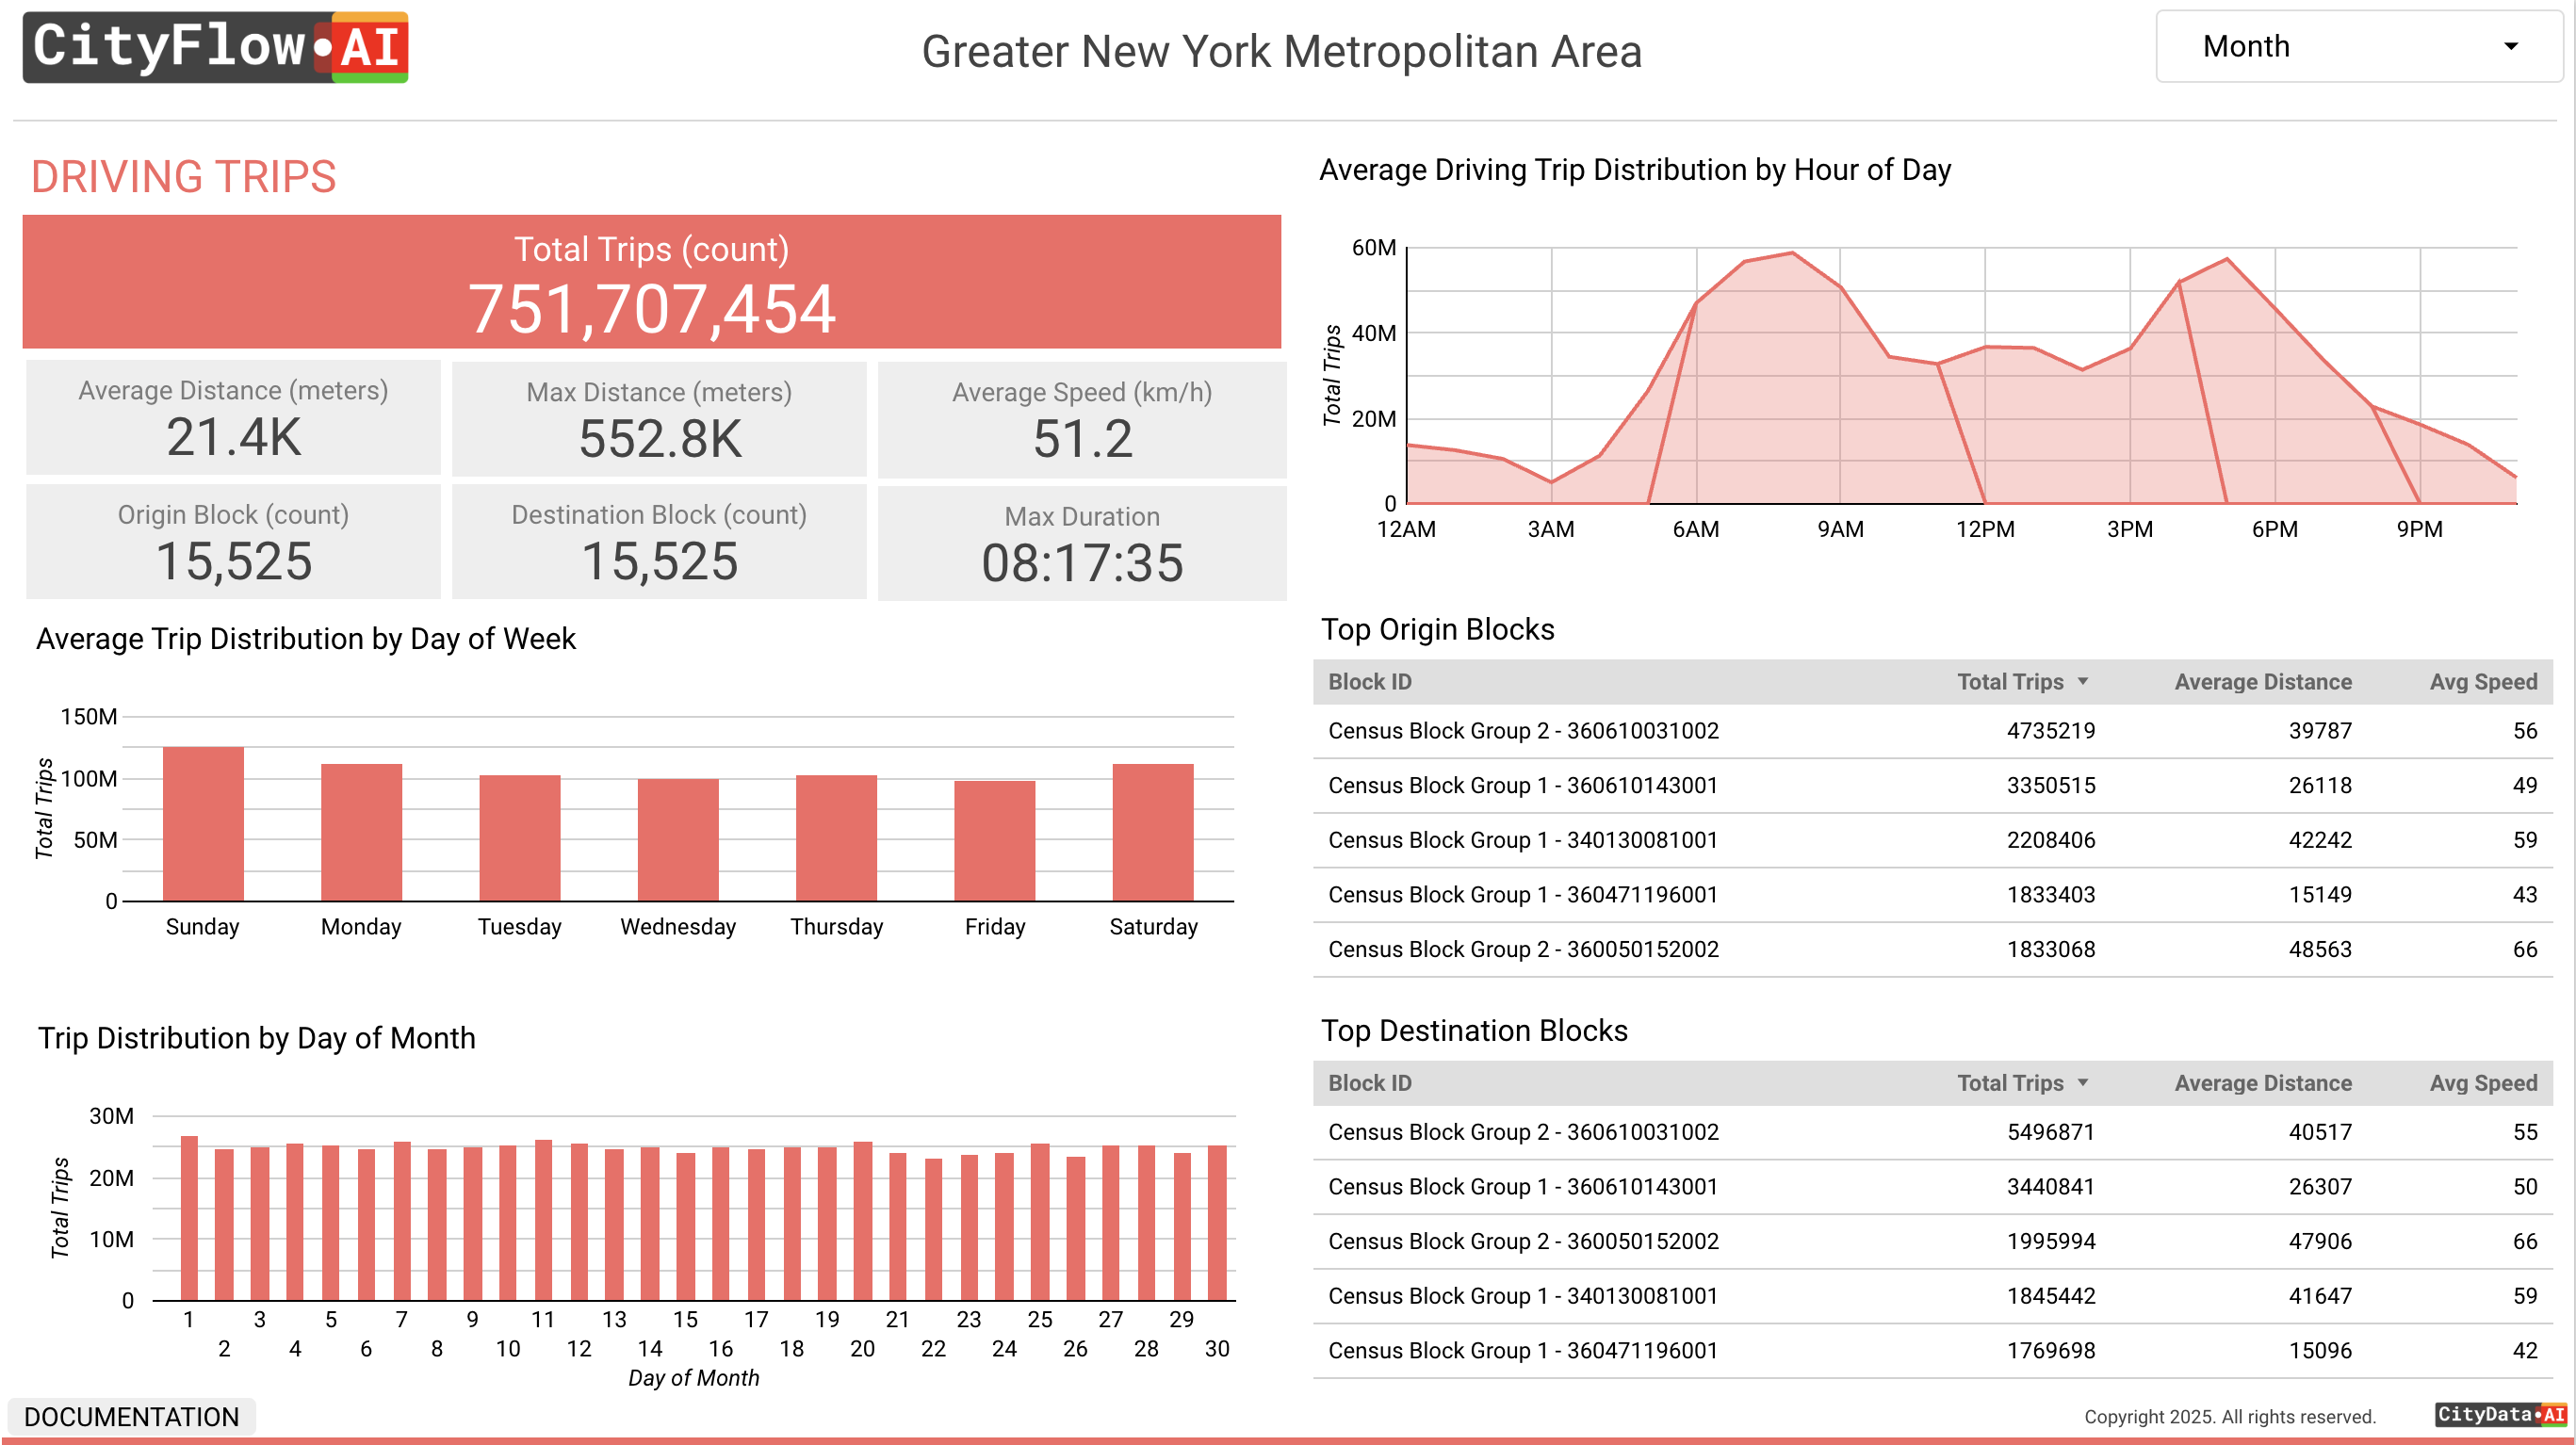
Task: Open the Month dropdown selector
Action: point(2358,46)
